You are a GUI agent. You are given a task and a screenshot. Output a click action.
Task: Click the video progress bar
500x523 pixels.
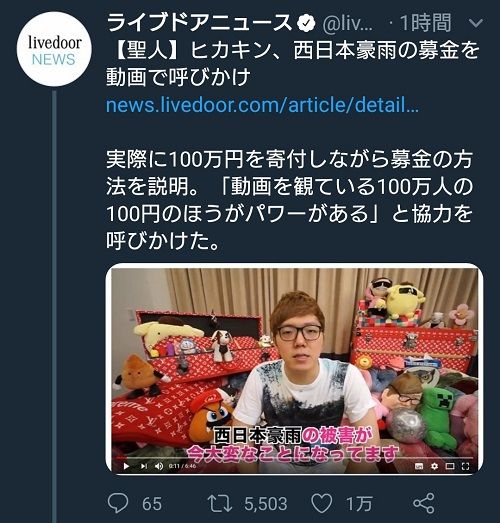click(294, 458)
